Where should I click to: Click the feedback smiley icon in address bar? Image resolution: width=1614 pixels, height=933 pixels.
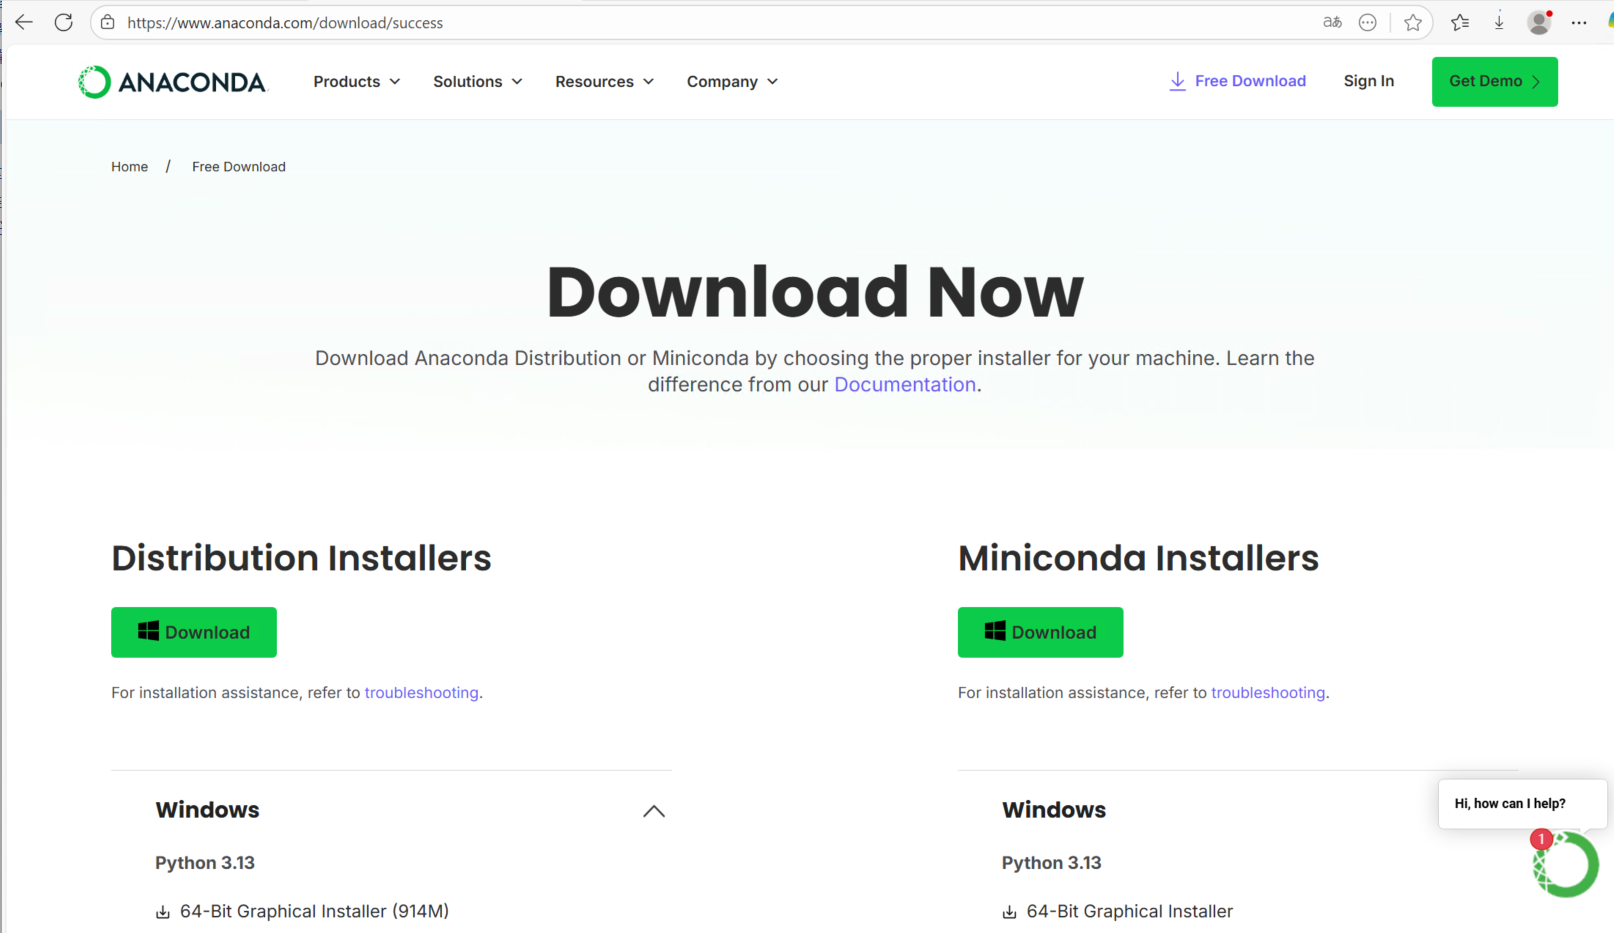(1368, 22)
